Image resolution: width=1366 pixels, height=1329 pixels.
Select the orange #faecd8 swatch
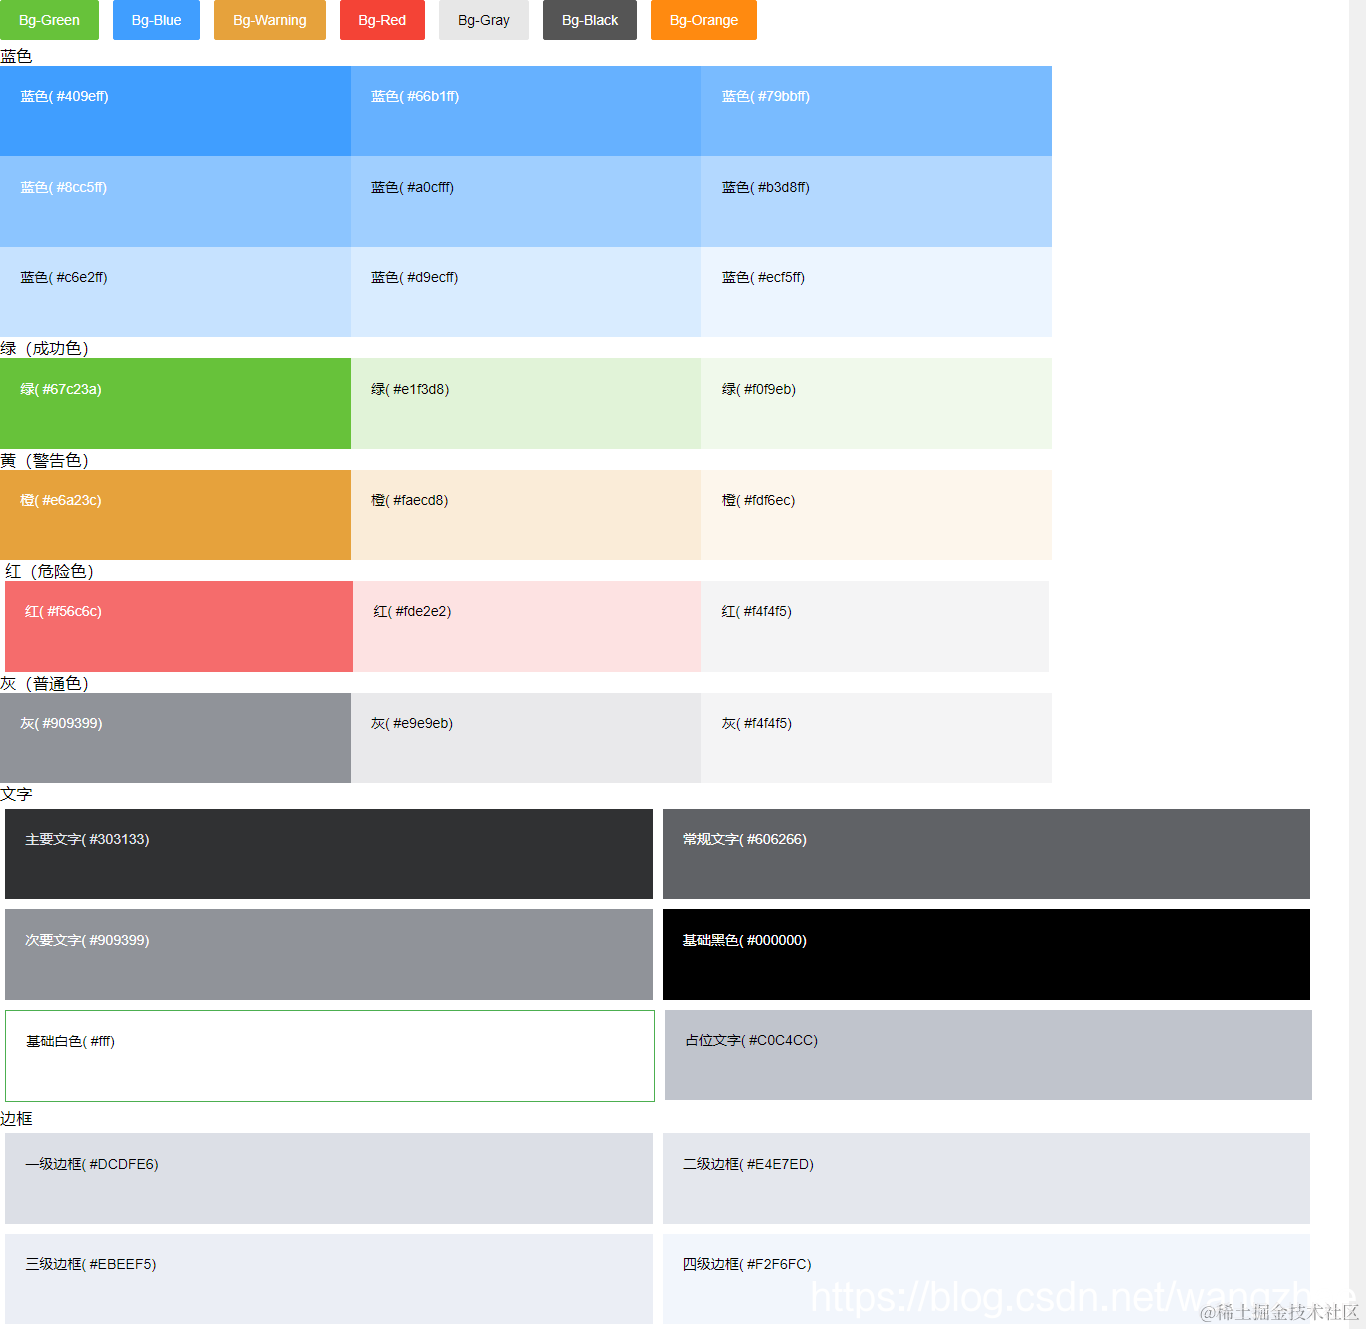click(x=526, y=515)
